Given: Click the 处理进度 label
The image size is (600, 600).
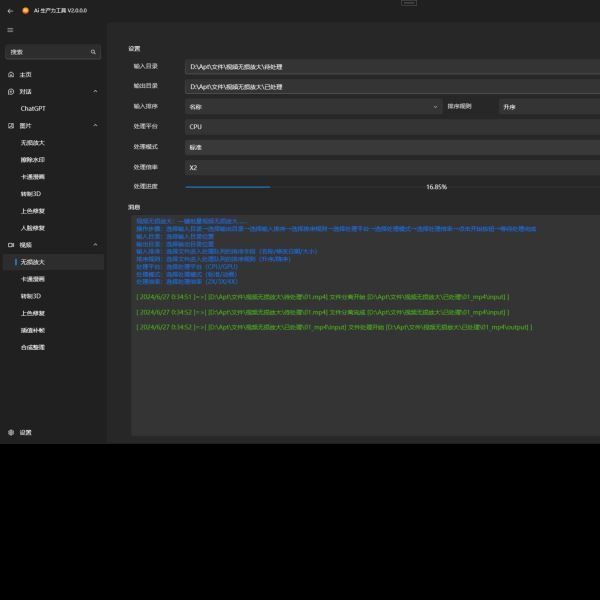Looking at the screenshot, I should coord(145,186).
